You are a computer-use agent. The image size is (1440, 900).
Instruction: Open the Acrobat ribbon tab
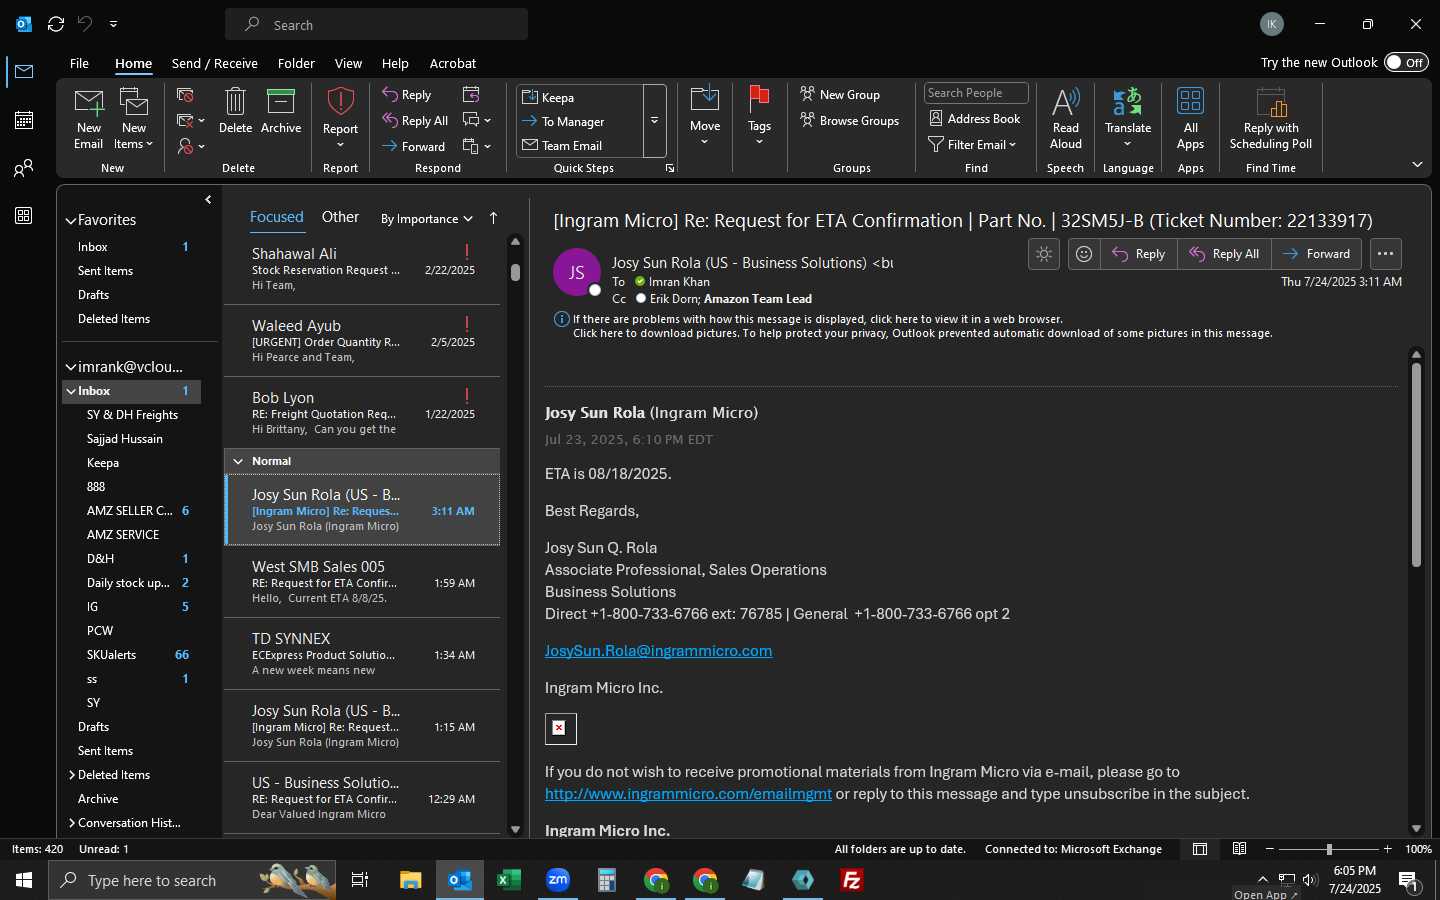(453, 63)
